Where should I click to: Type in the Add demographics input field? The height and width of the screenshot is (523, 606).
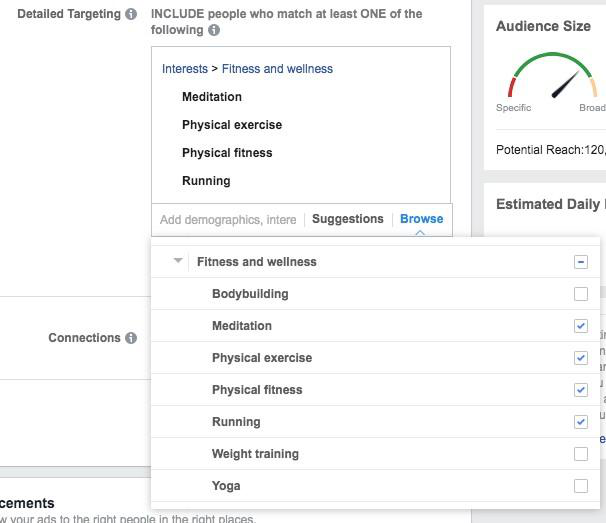228,220
